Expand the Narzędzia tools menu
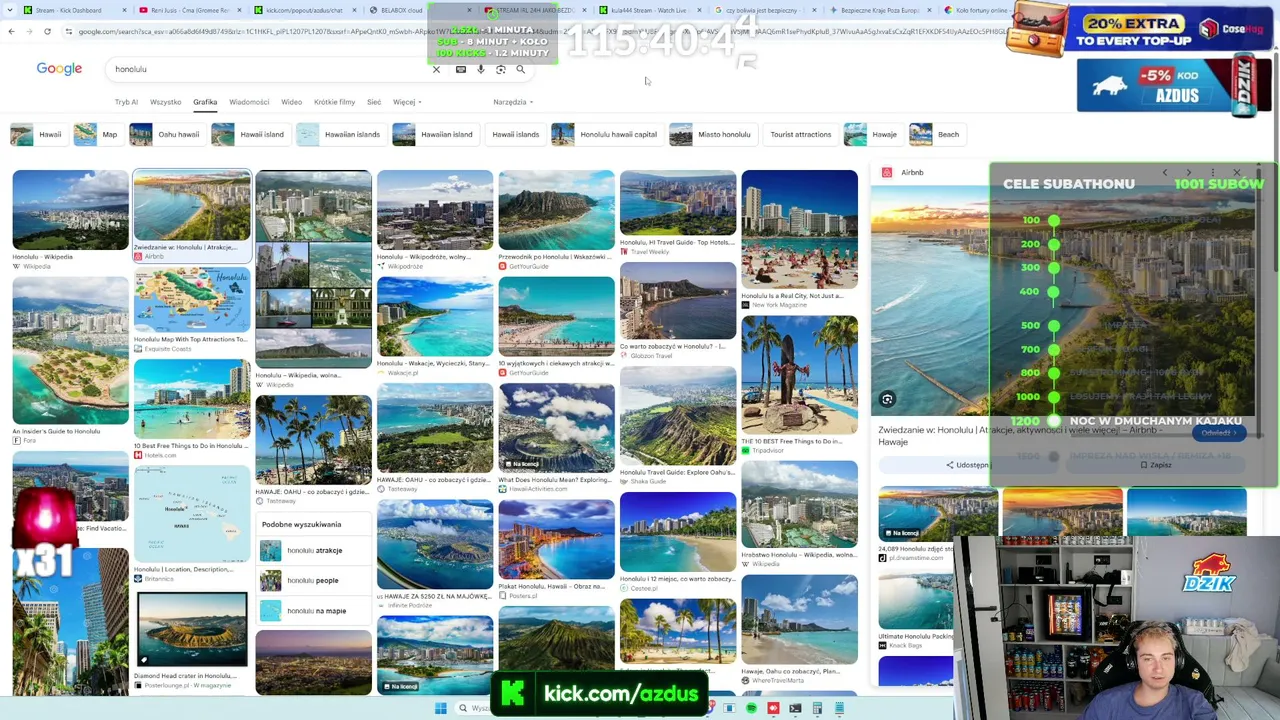 [x=513, y=102]
